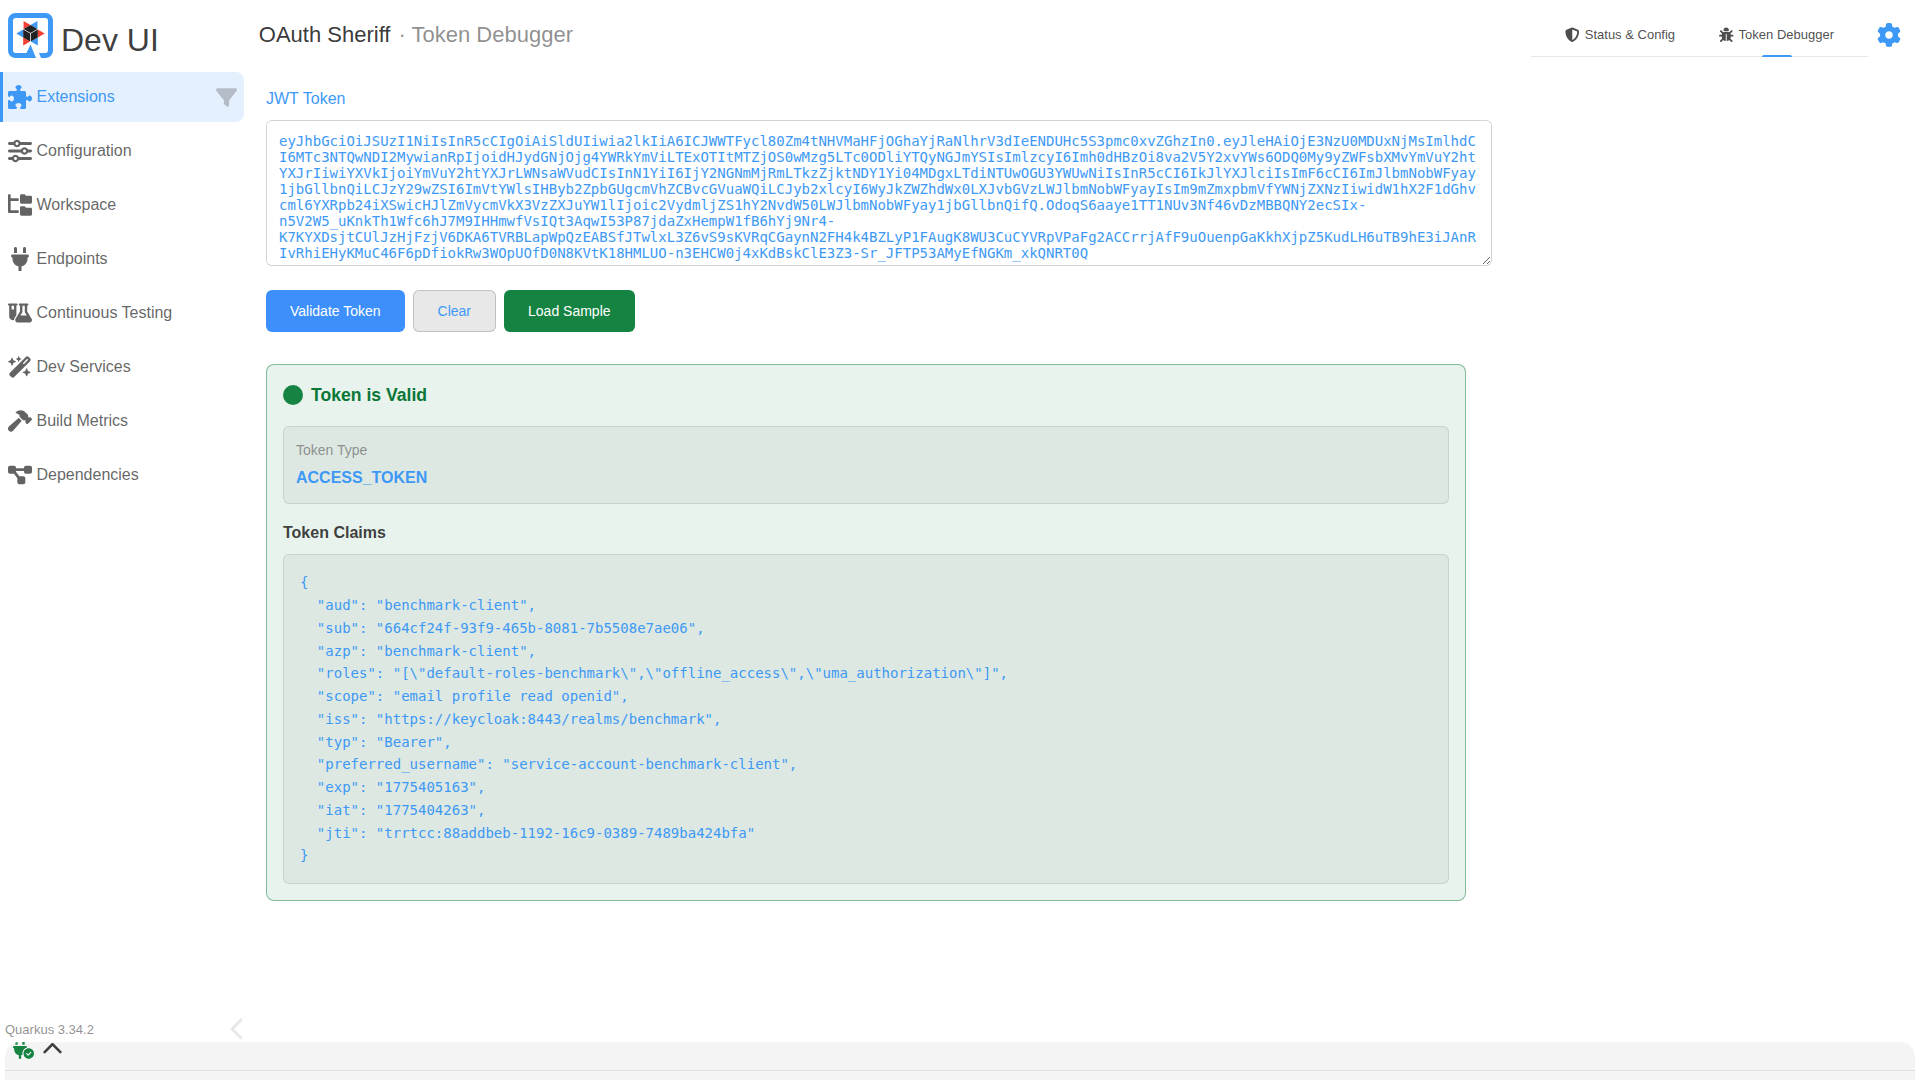Click the Load Sample button
The width and height of the screenshot is (1920, 1080).
coord(569,311)
